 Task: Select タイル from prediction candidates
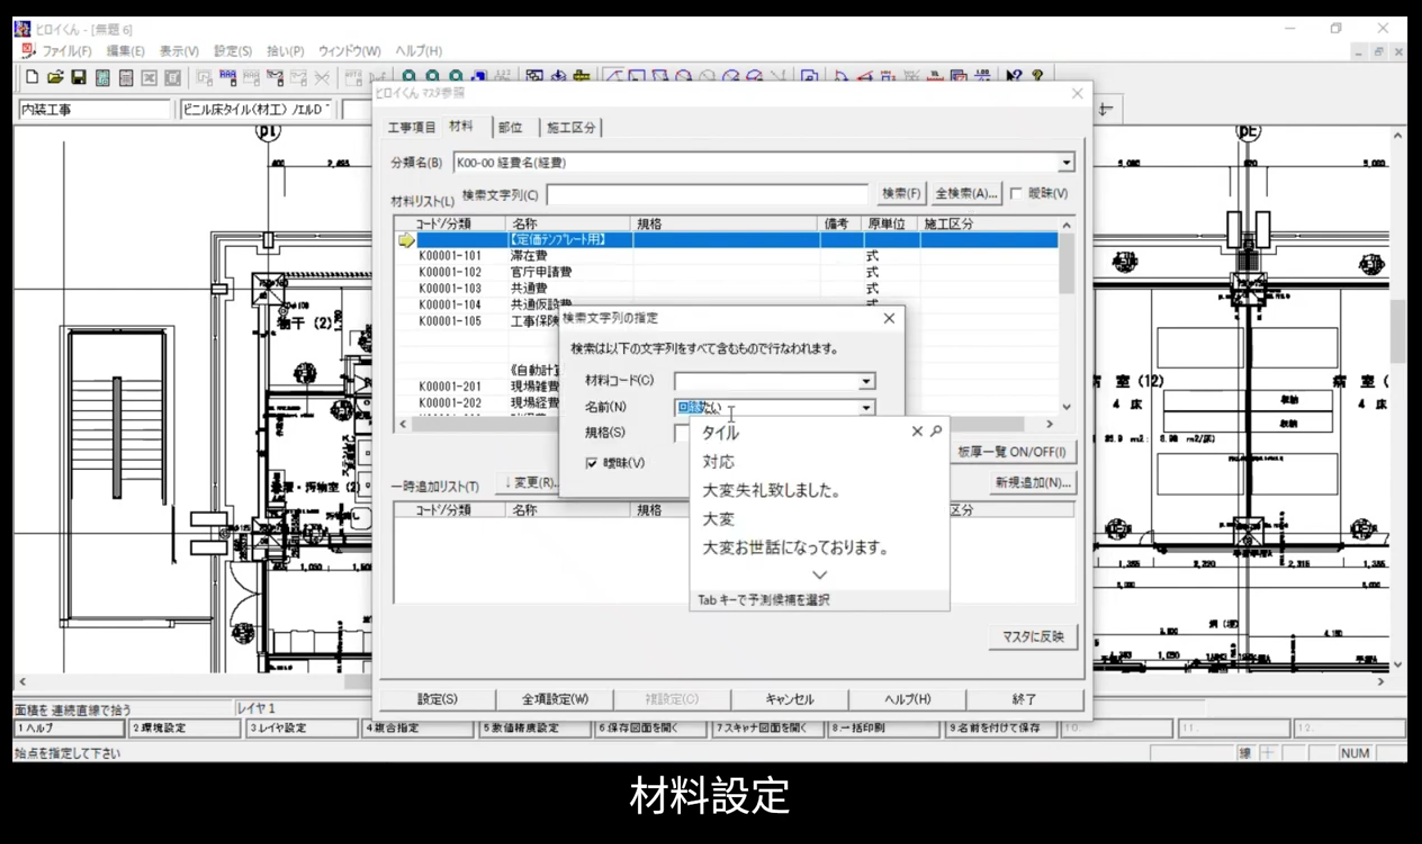(x=720, y=433)
